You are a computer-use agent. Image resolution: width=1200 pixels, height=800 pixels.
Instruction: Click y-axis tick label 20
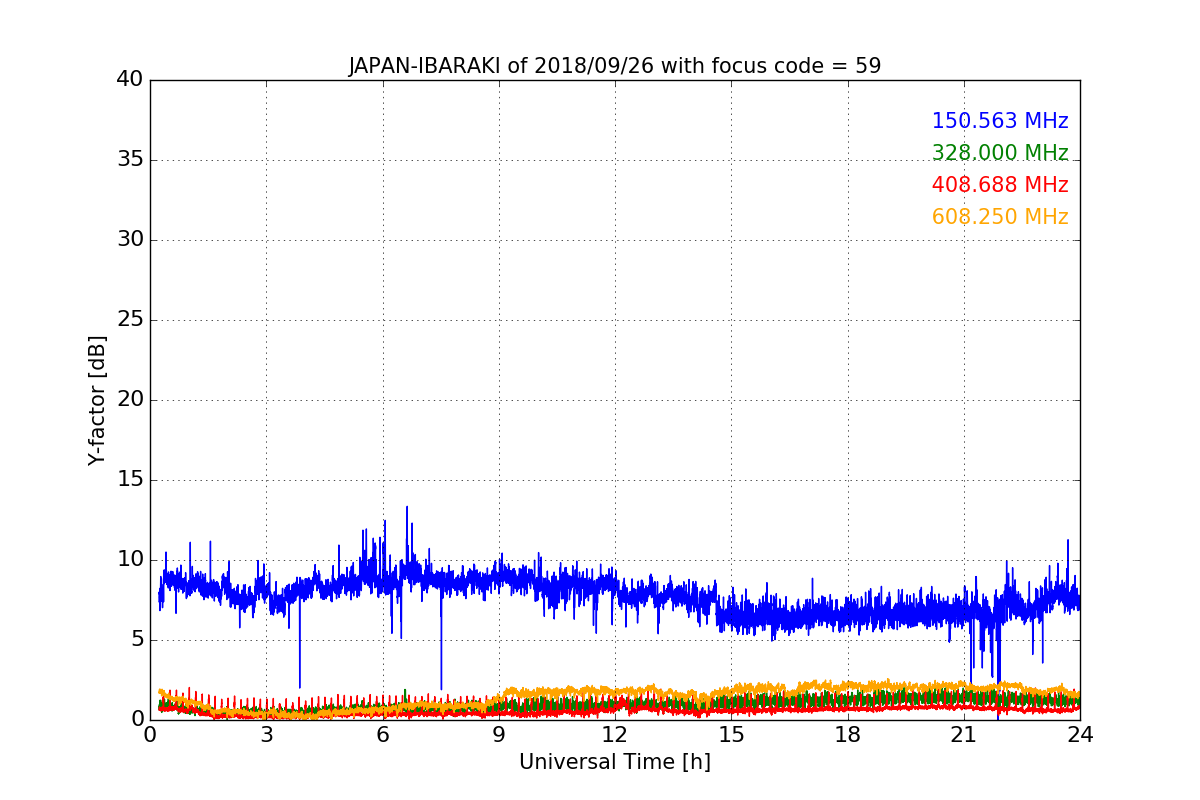130,400
